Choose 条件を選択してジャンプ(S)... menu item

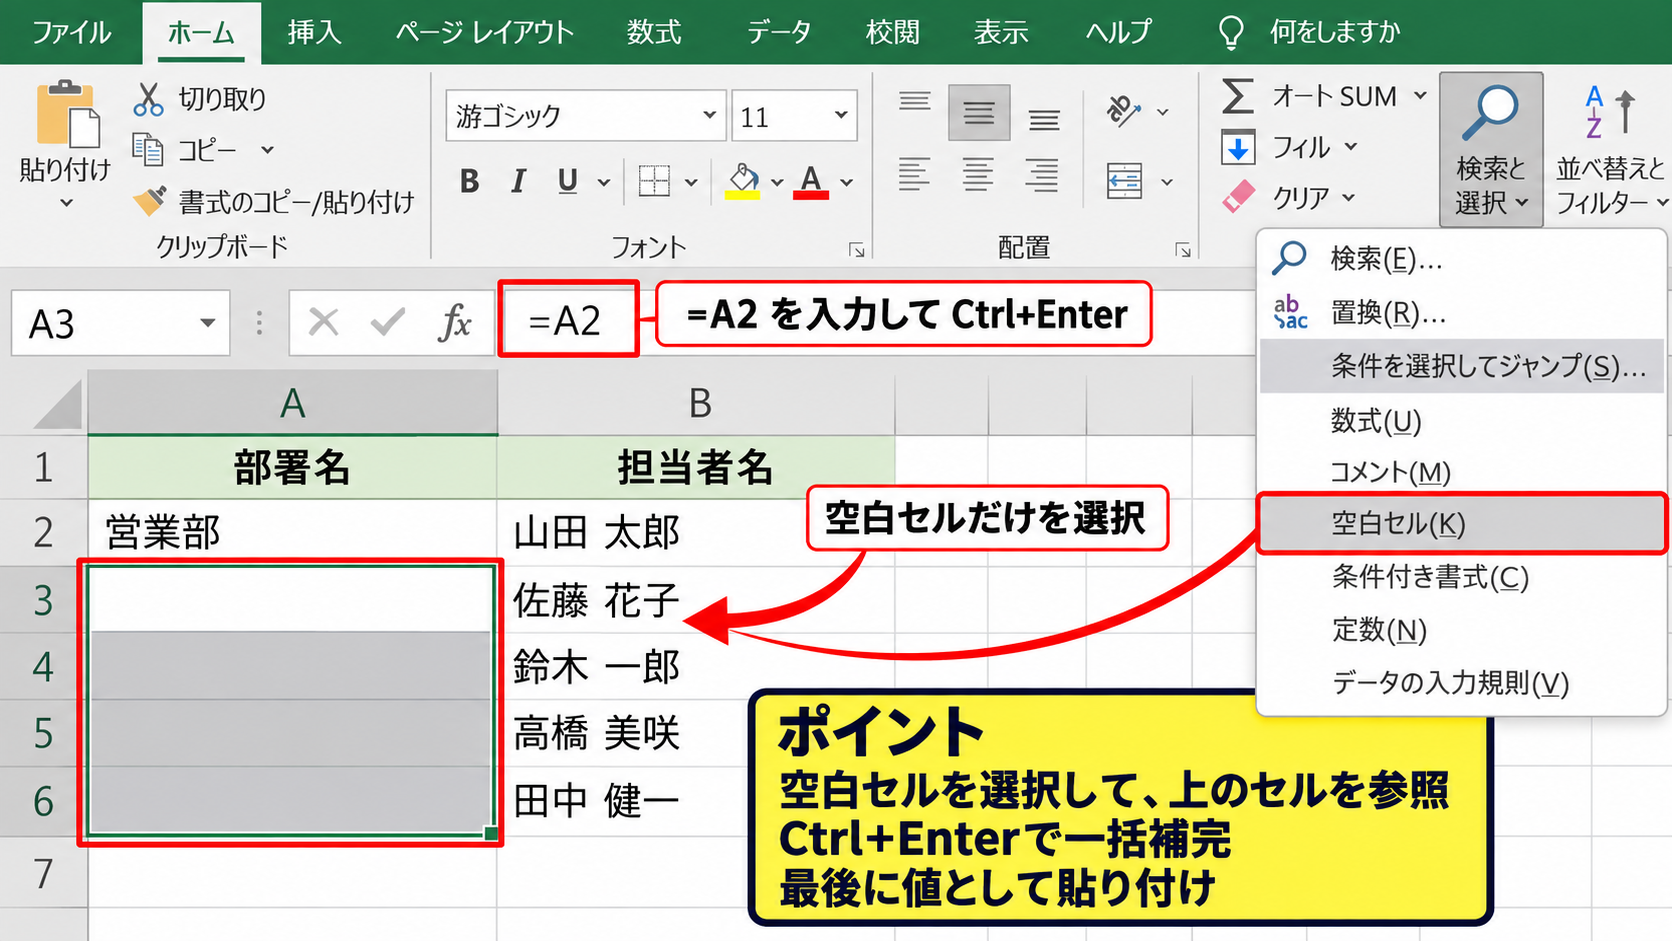[1461, 366]
